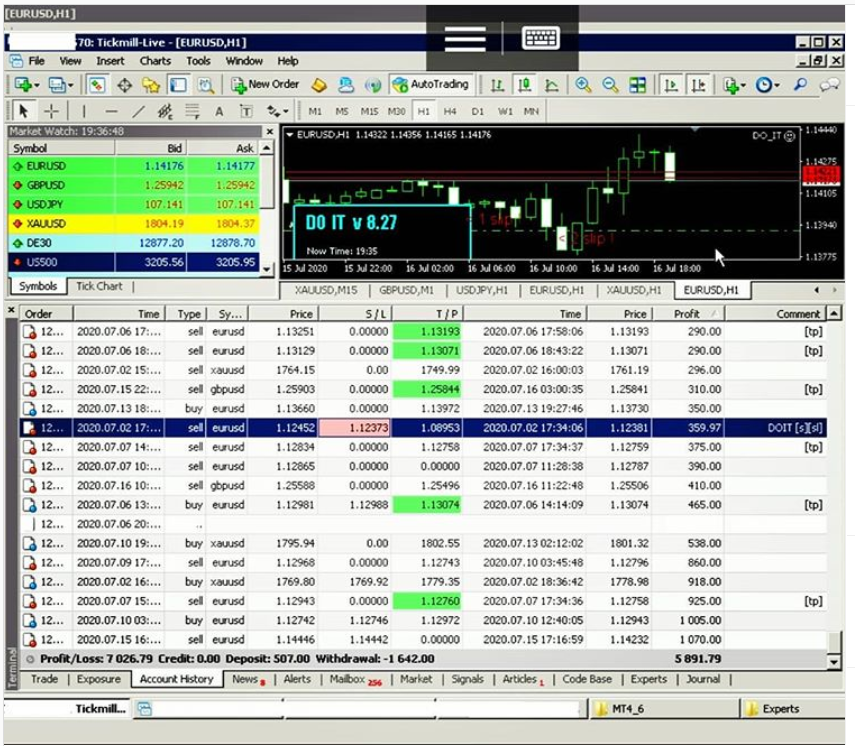This screenshot has height=746, width=855.
Task: Select the trendline drawing tool
Action: pos(139,111)
